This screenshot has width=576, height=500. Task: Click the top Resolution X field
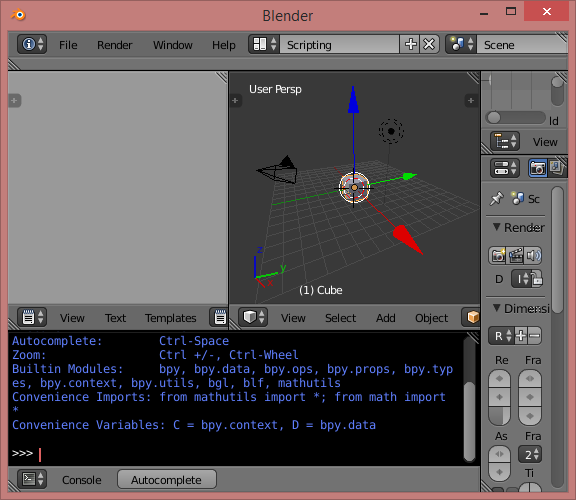pyautogui.click(x=499, y=379)
